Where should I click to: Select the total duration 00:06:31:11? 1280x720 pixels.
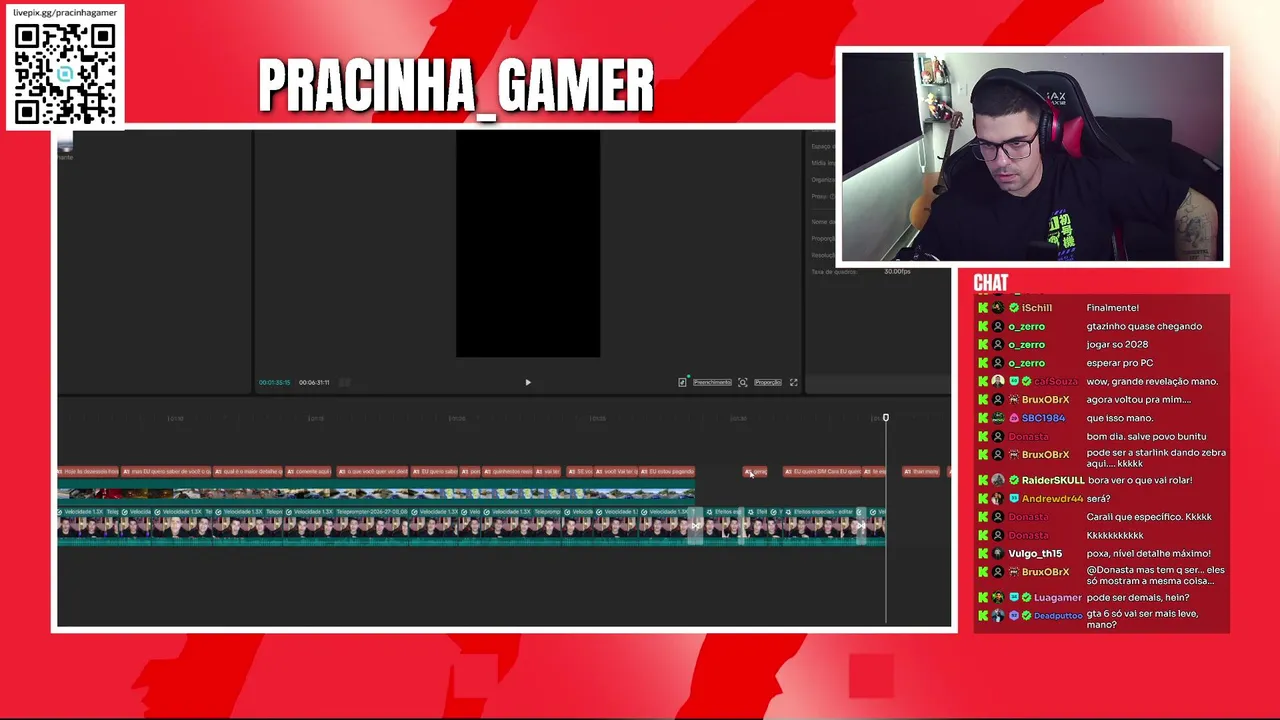click(314, 382)
